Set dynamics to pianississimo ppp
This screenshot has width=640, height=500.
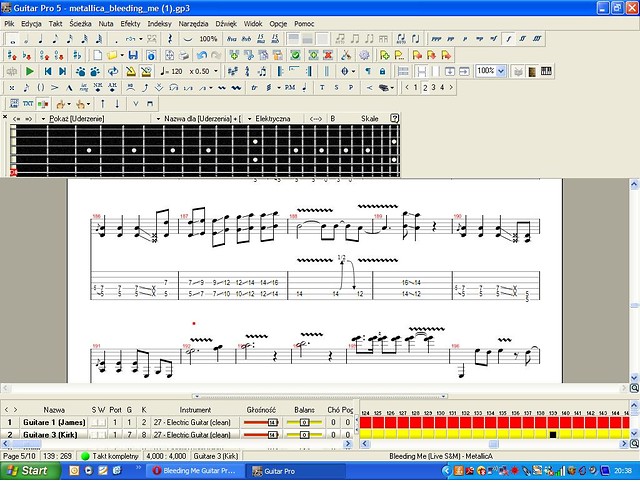point(436,39)
